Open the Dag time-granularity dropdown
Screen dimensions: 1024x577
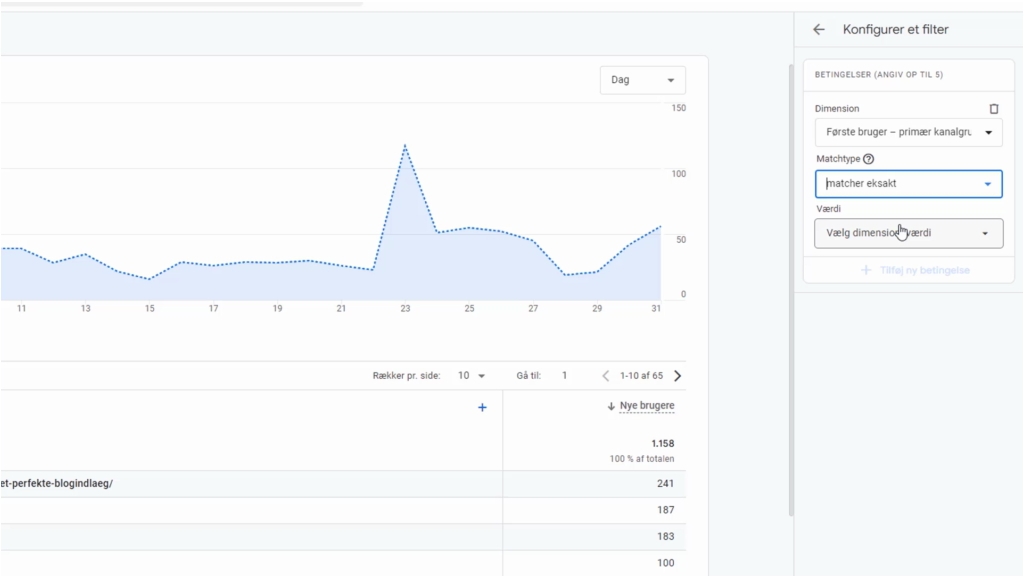(642, 79)
